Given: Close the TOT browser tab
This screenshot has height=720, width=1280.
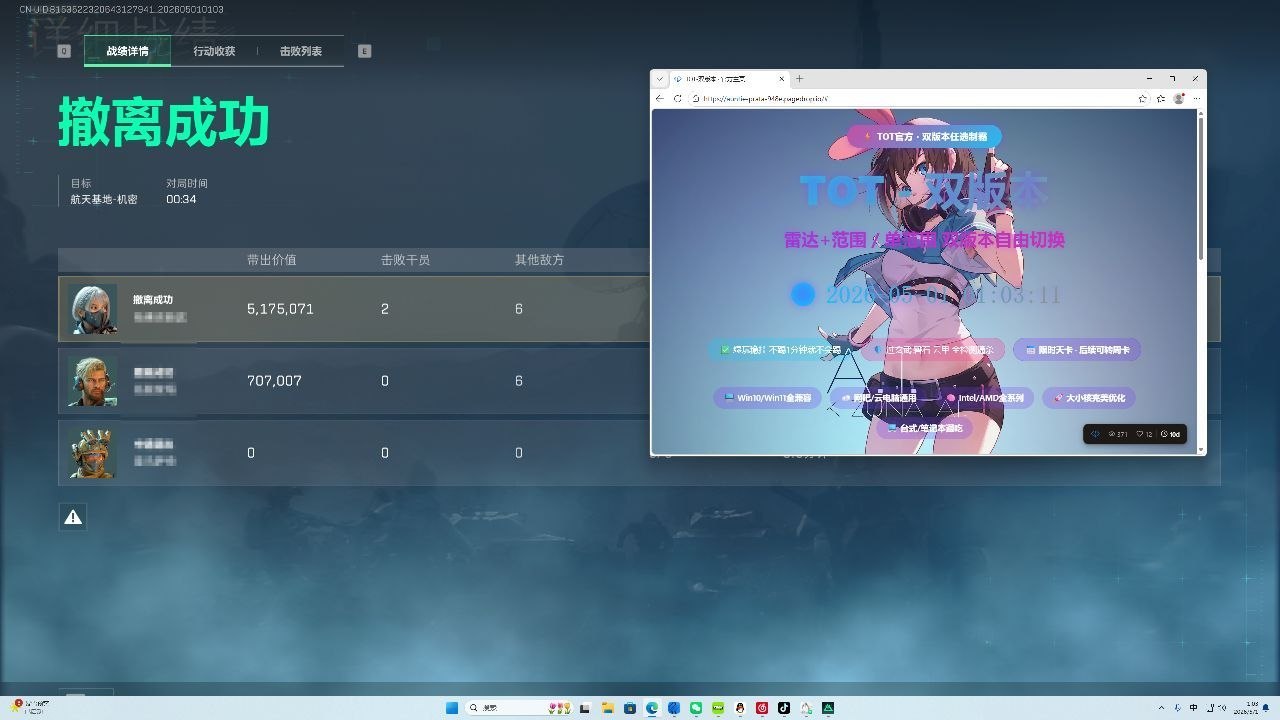Looking at the screenshot, I should pos(782,78).
